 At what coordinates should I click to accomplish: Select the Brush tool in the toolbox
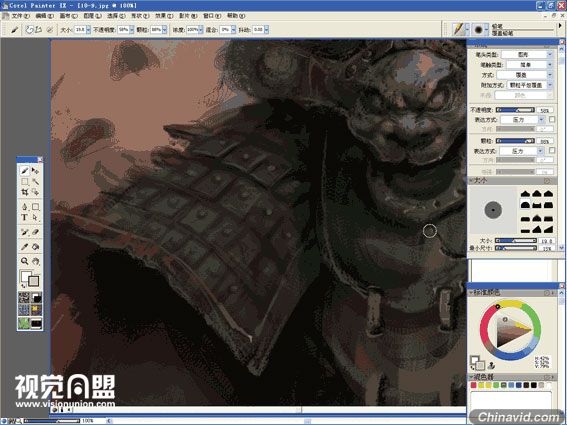[24, 171]
